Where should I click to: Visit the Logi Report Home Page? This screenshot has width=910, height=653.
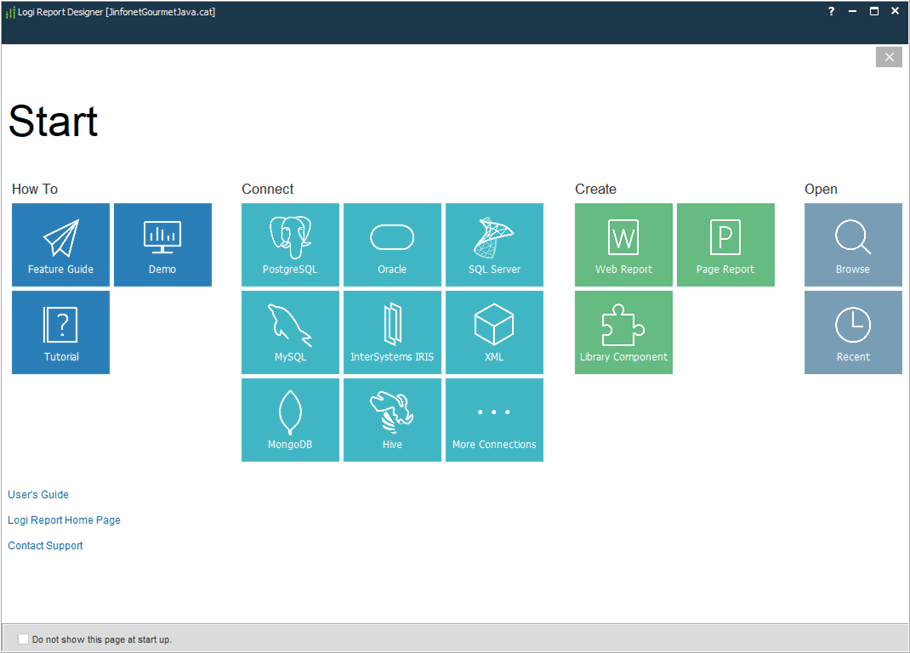click(63, 520)
